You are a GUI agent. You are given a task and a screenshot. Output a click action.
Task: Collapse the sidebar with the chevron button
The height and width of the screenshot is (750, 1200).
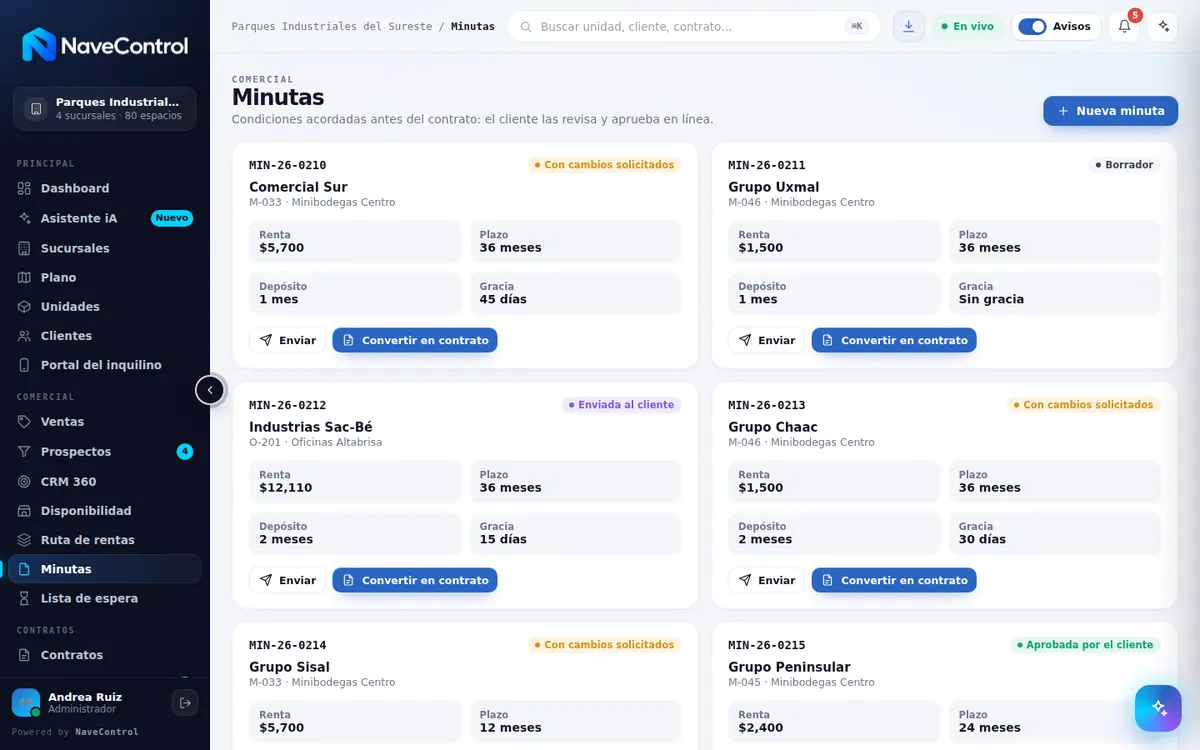point(210,390)
